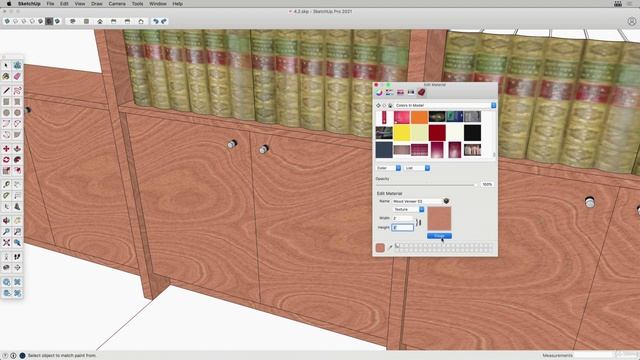Viewport: 640px width, 360px height.
Task: Open the color wheel picker tab
Action: 379,93
